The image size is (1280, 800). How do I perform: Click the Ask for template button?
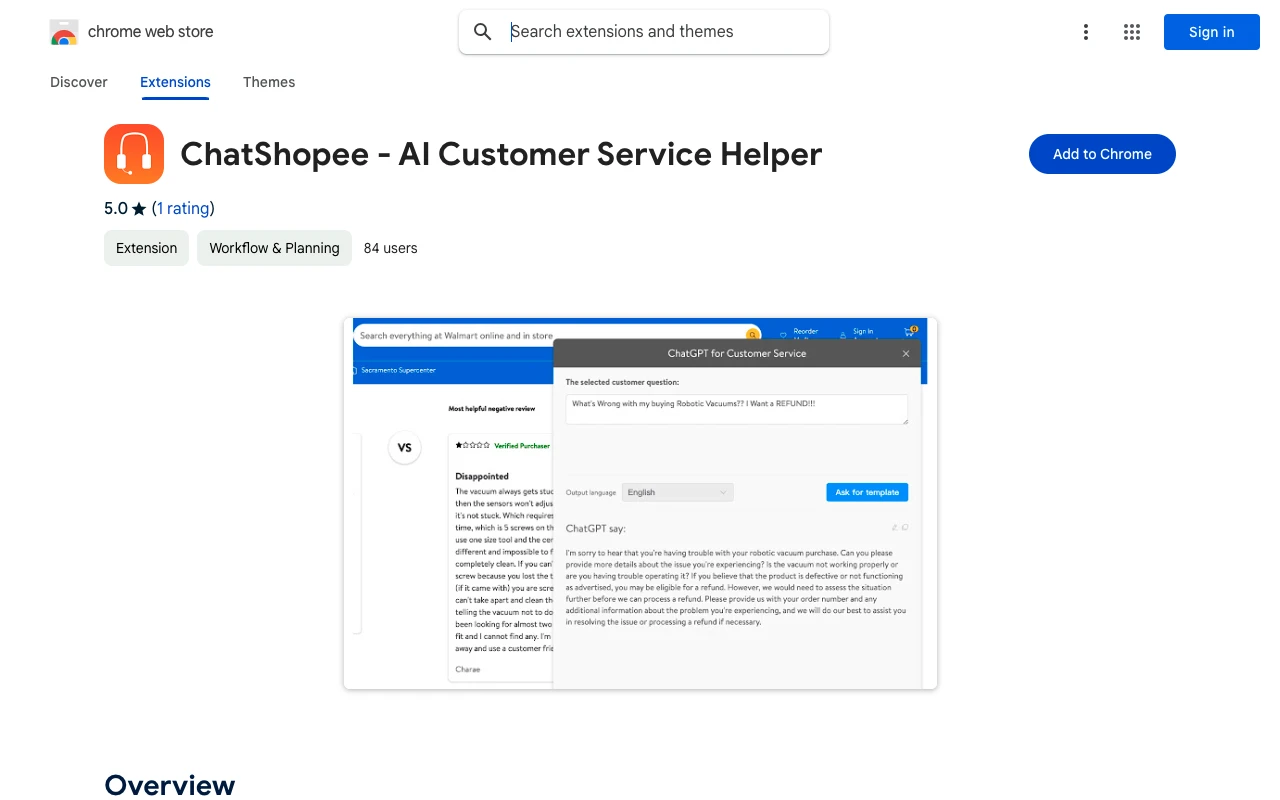click(866, 492)
